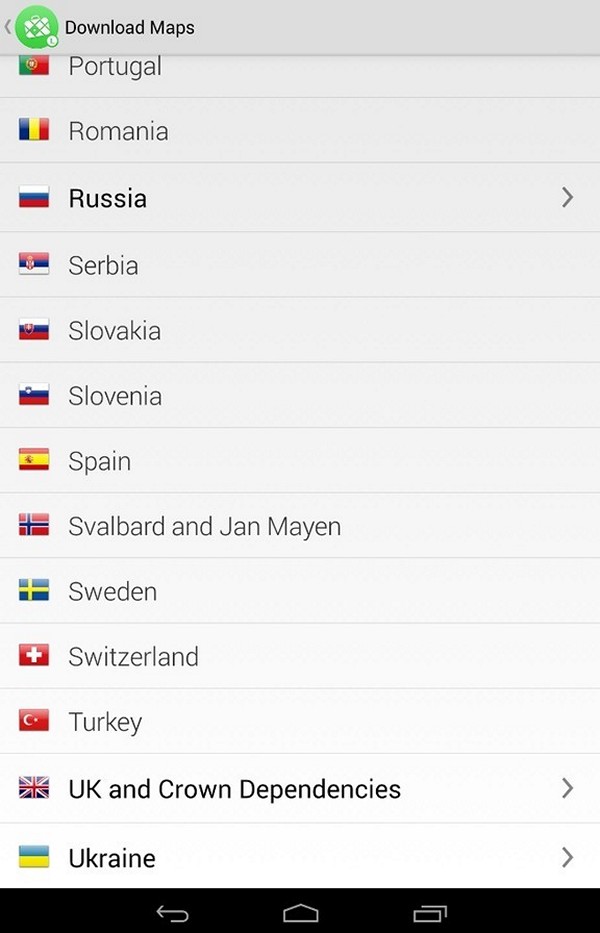Expand Russia regions with the chevron
Image resolution: width=600 pixels, height=933 pixels.
click(x=567, y=197)
